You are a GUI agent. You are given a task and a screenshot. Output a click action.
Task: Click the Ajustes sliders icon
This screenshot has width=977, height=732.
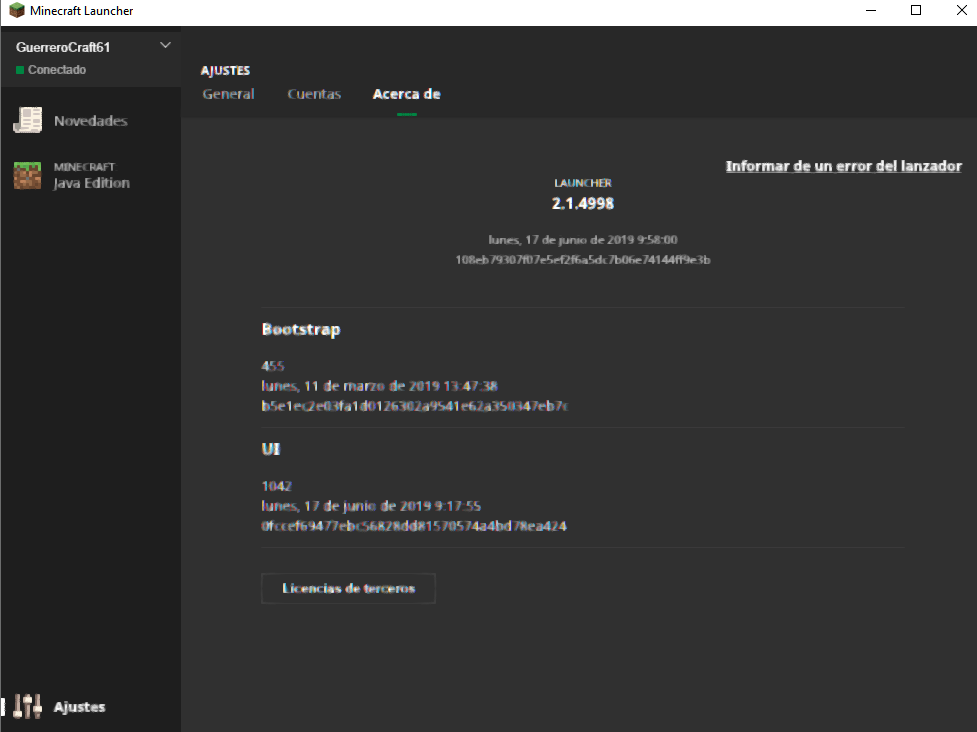tap(27, 706)
